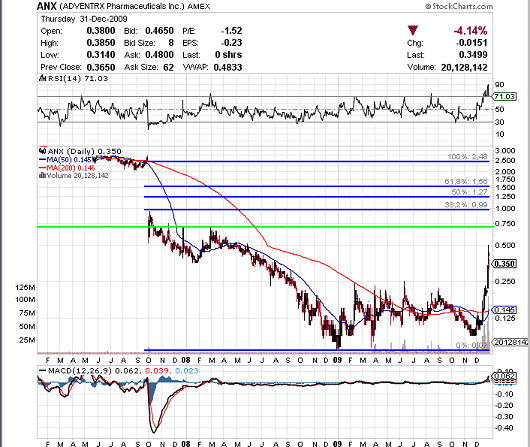Select the Low value 0.3140
The height and width of the screenshot is (447, 530).
(x=101, y=55)
